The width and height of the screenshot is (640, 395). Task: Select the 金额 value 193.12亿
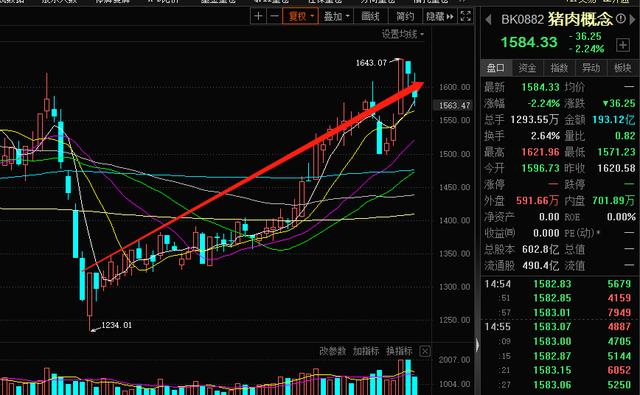coord(613,120)
